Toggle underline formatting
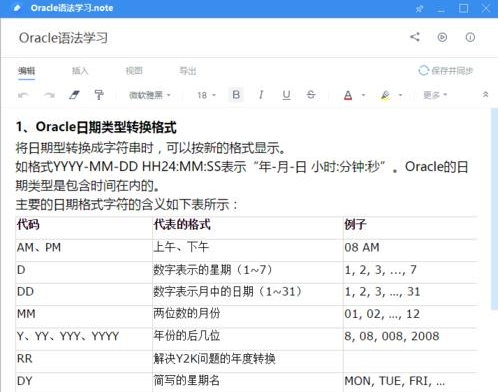 click(286, 95)
